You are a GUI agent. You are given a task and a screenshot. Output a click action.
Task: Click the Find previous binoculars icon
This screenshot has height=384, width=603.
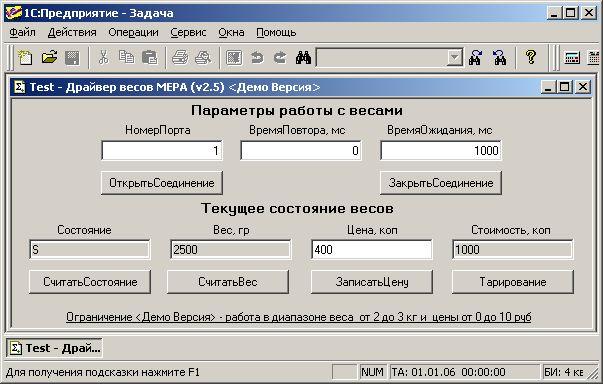click(x=499, y=58)
